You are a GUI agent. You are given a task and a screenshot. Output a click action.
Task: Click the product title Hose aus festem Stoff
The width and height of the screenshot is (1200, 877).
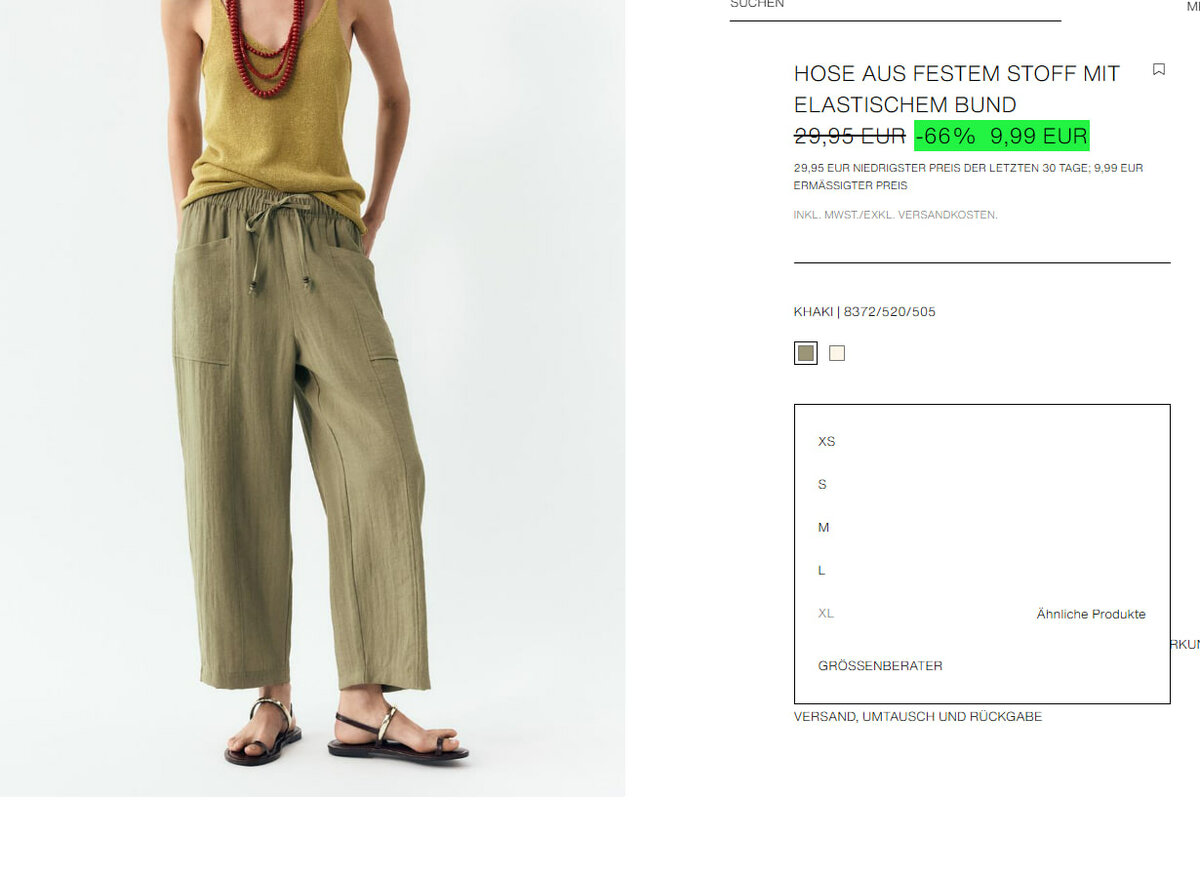click(957, 89)
